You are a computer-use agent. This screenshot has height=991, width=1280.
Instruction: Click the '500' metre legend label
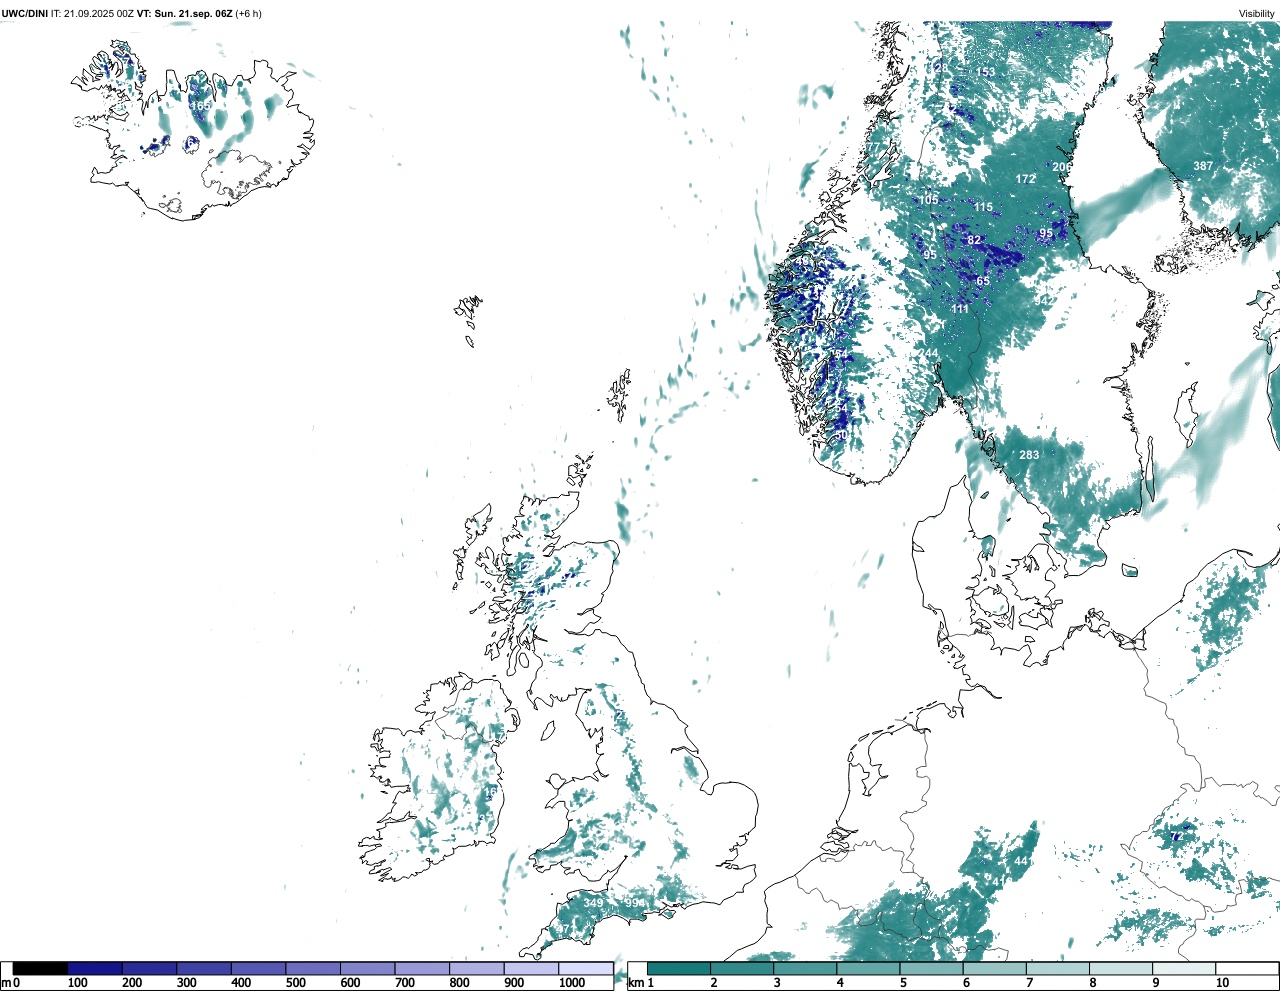tap(295, 983)
